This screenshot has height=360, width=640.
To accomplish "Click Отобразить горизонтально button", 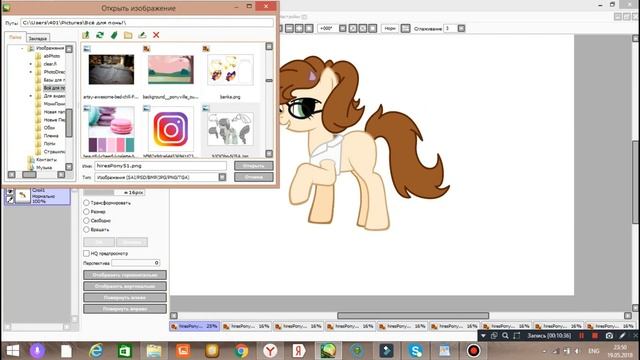I will (125, 275).
